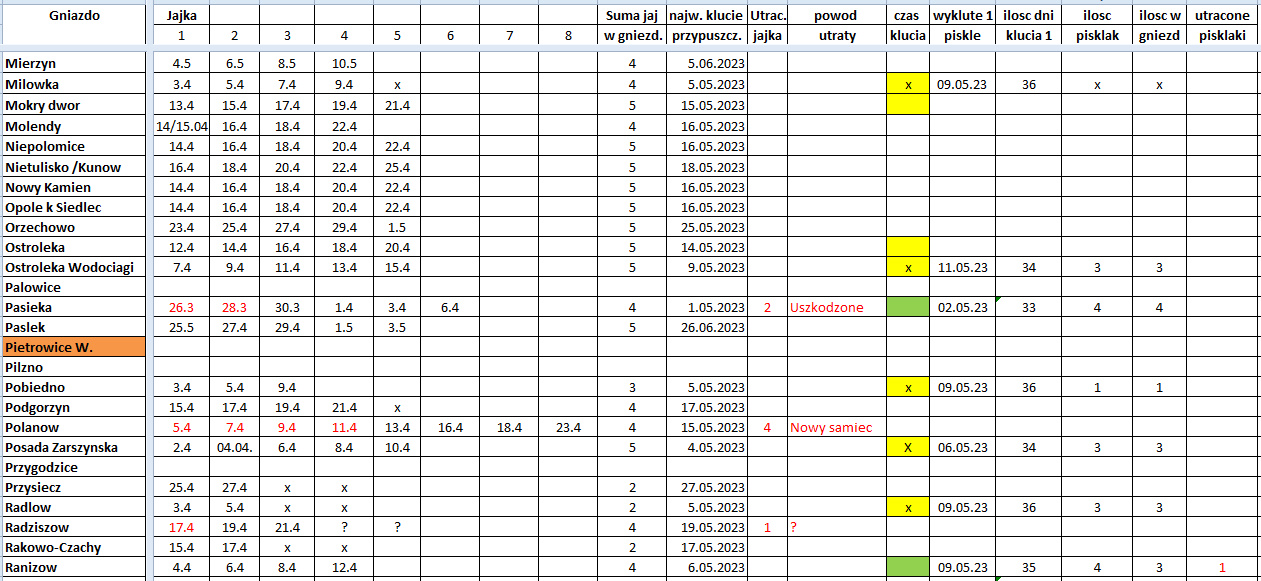1261x581 pixels.
Task: Select the Ostroleka Wodociagi cell
Action: coord(74,267)
